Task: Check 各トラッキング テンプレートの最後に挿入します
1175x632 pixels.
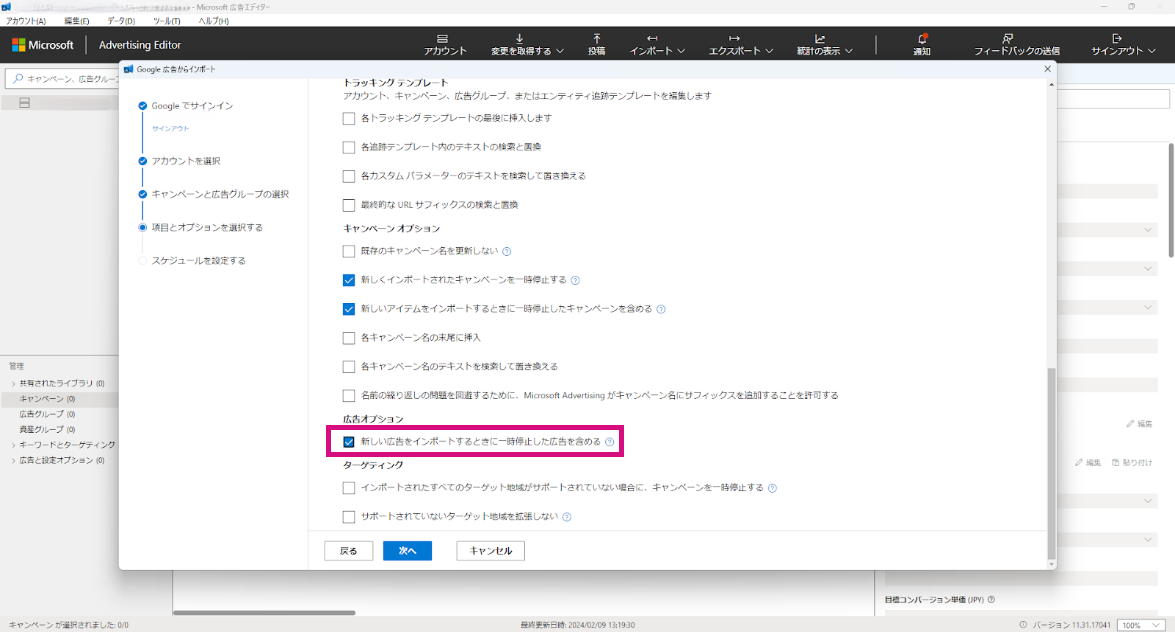Action: tap(348, 118)
